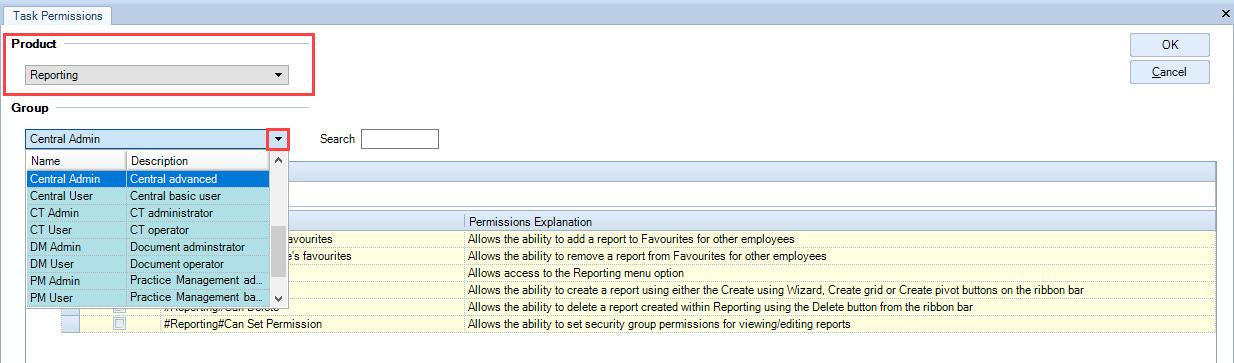Select Central User in the group list

(148, 196)
